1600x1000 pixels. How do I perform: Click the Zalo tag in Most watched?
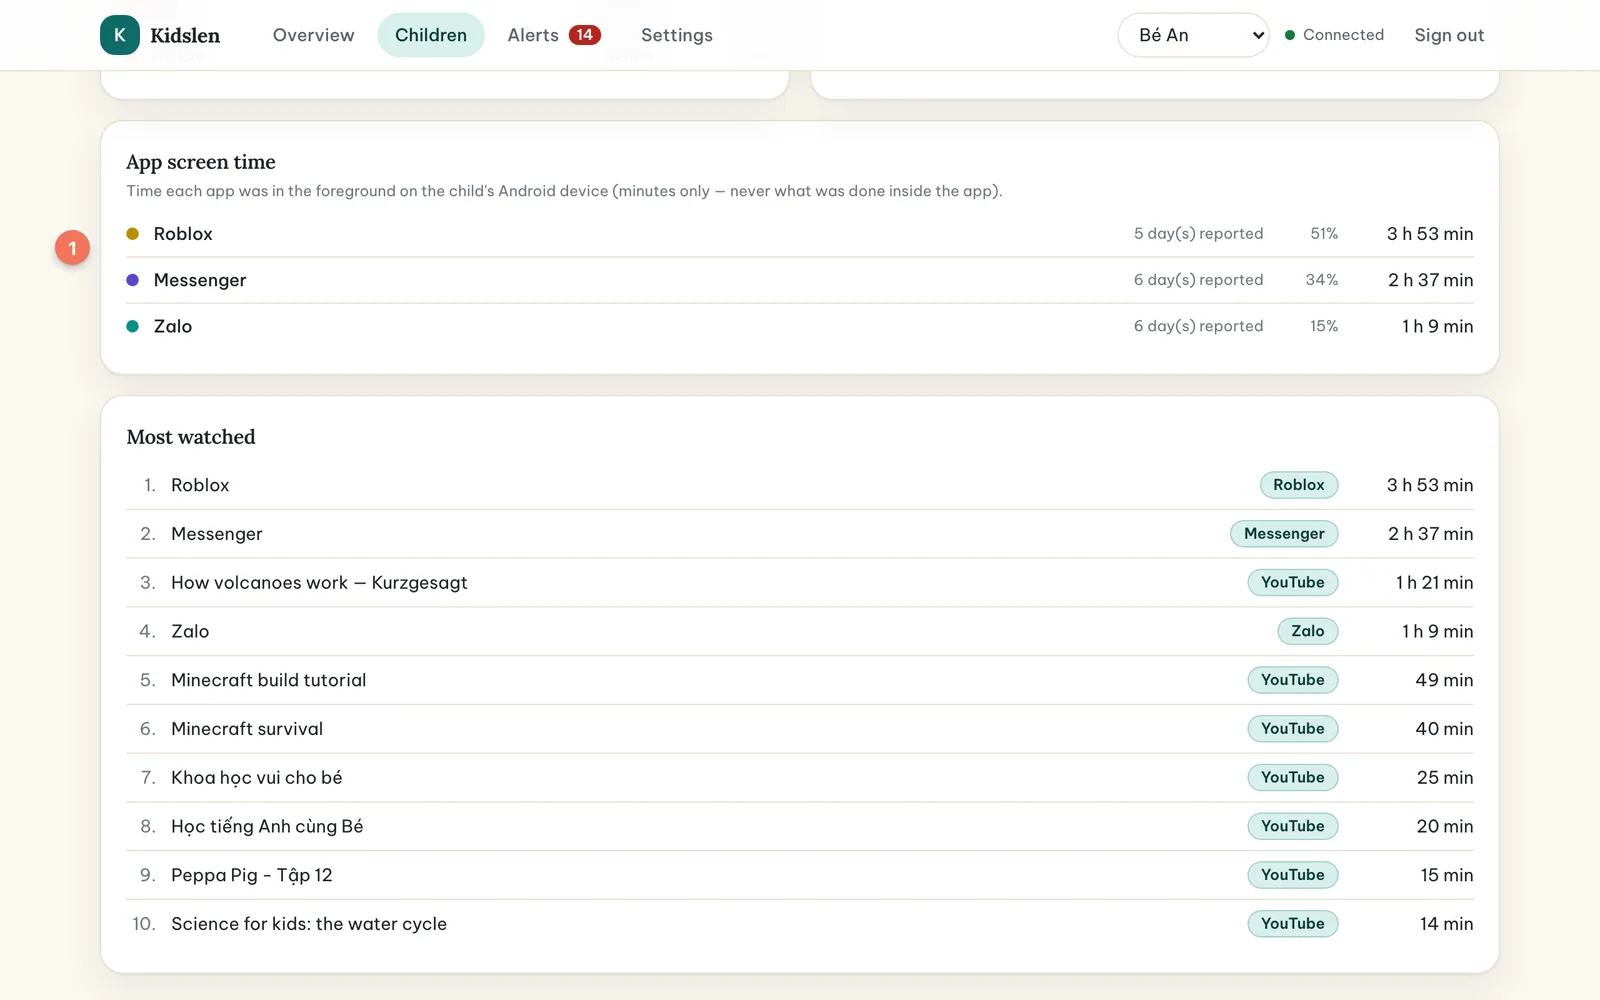pos(1307,631)
